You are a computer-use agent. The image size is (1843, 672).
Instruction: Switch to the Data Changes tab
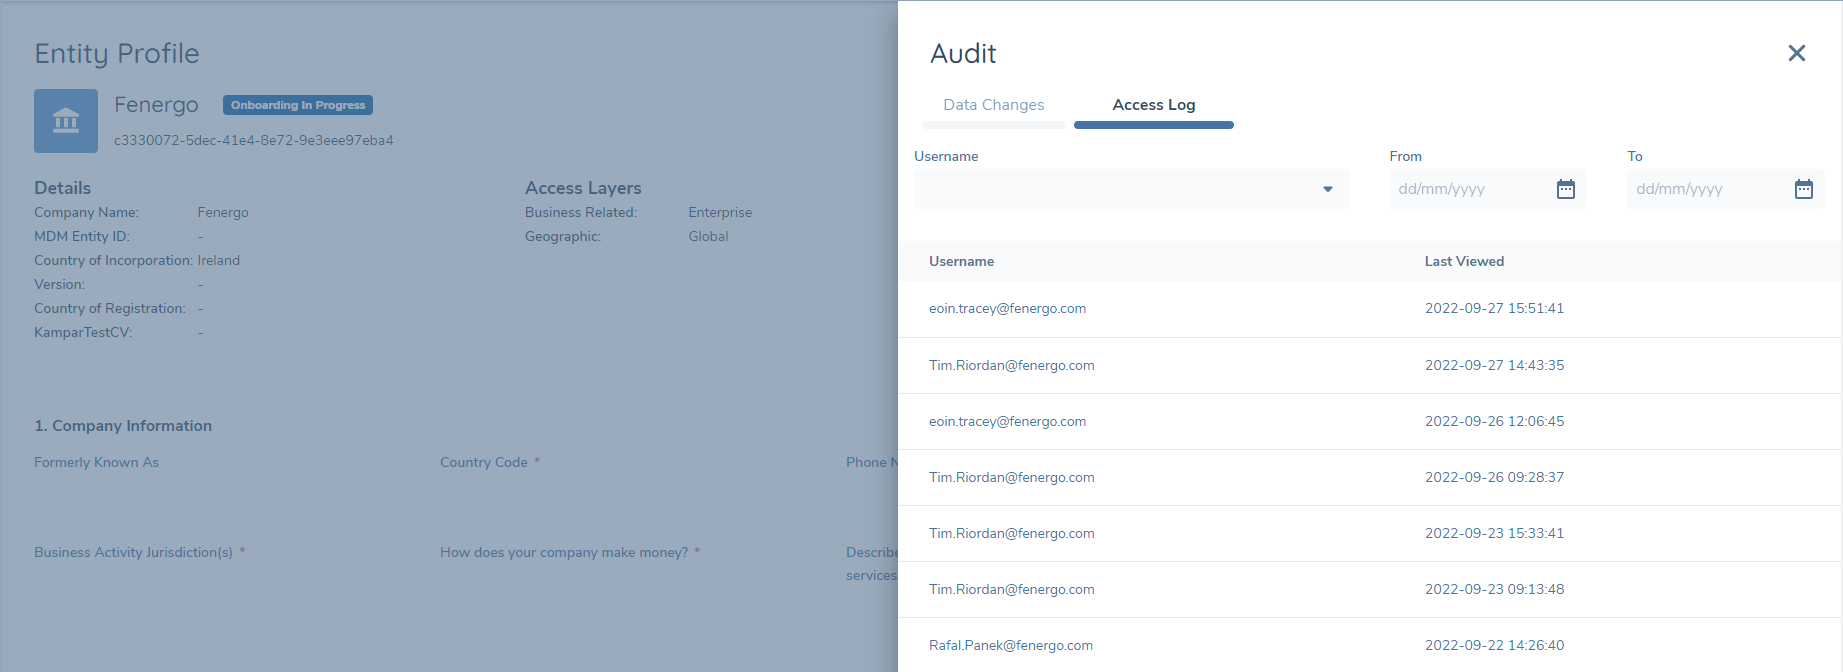(993, 105)
